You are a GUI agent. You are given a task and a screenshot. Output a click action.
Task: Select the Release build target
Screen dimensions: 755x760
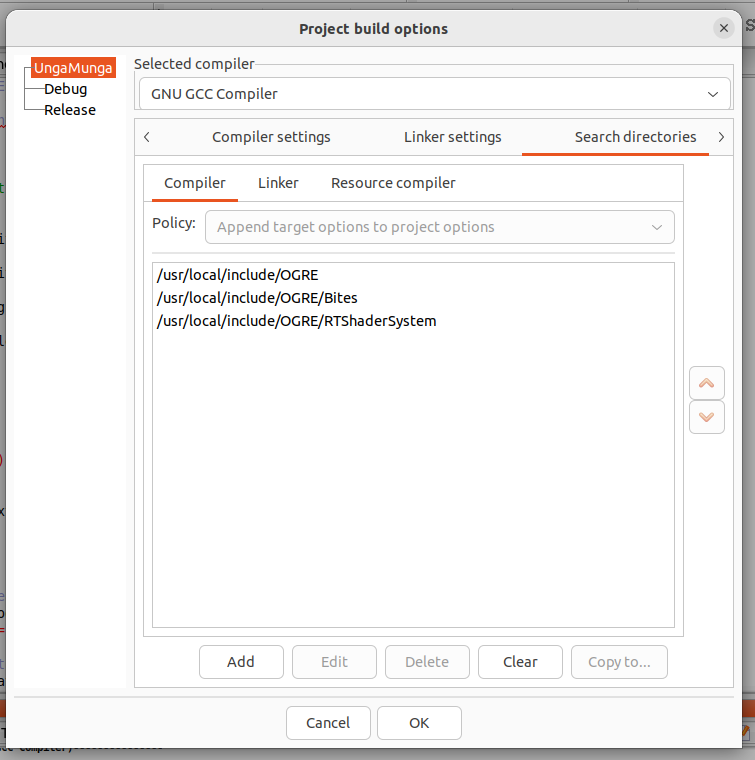[x=70, y=110]
